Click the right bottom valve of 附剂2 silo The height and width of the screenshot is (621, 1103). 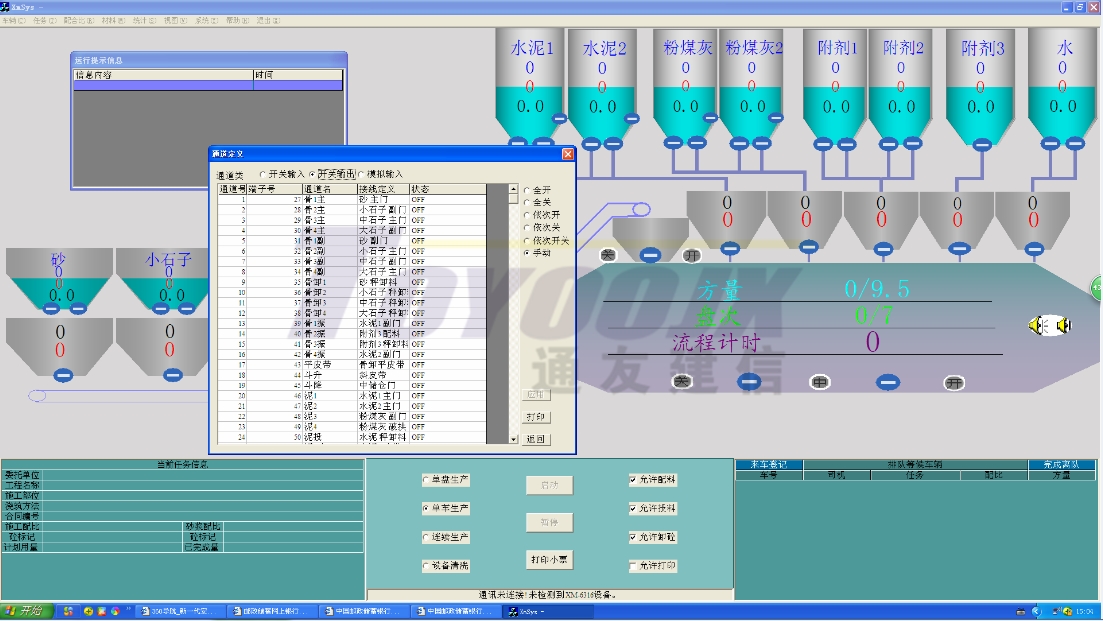pyautogui.click(x=913, y=143)
